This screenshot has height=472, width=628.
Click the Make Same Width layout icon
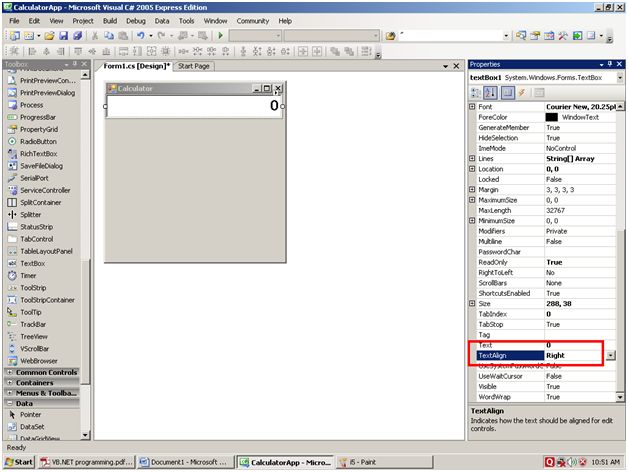[123, 51]
